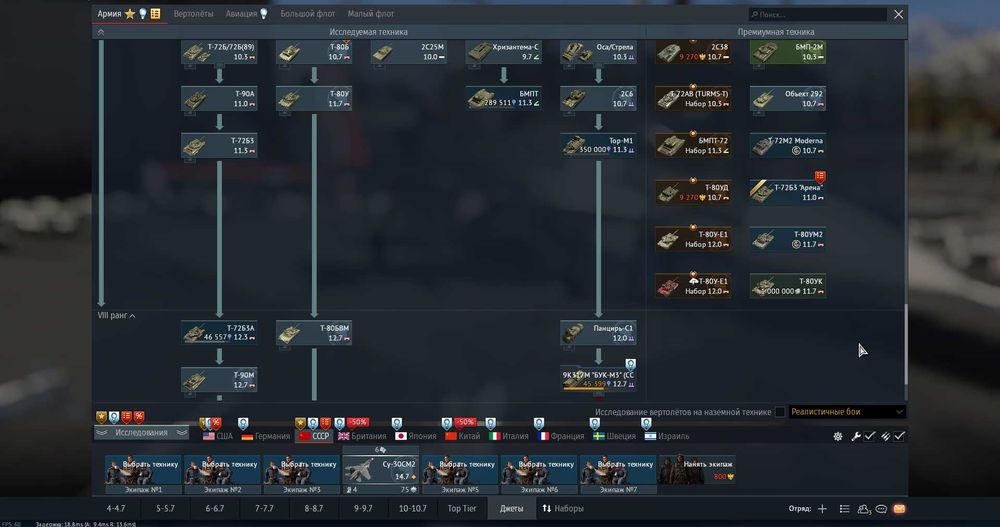Select the Т-80БВМ tank icon
Screen dimensions: 1000x527
click(x=289, y=332)
